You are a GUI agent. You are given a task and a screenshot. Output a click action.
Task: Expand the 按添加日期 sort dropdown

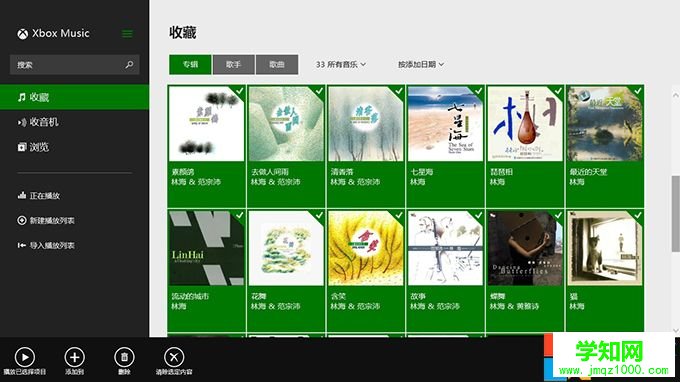421,65
